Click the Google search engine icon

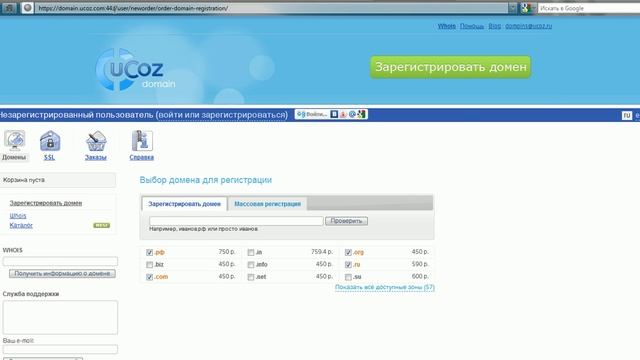(x=526, y=8)
